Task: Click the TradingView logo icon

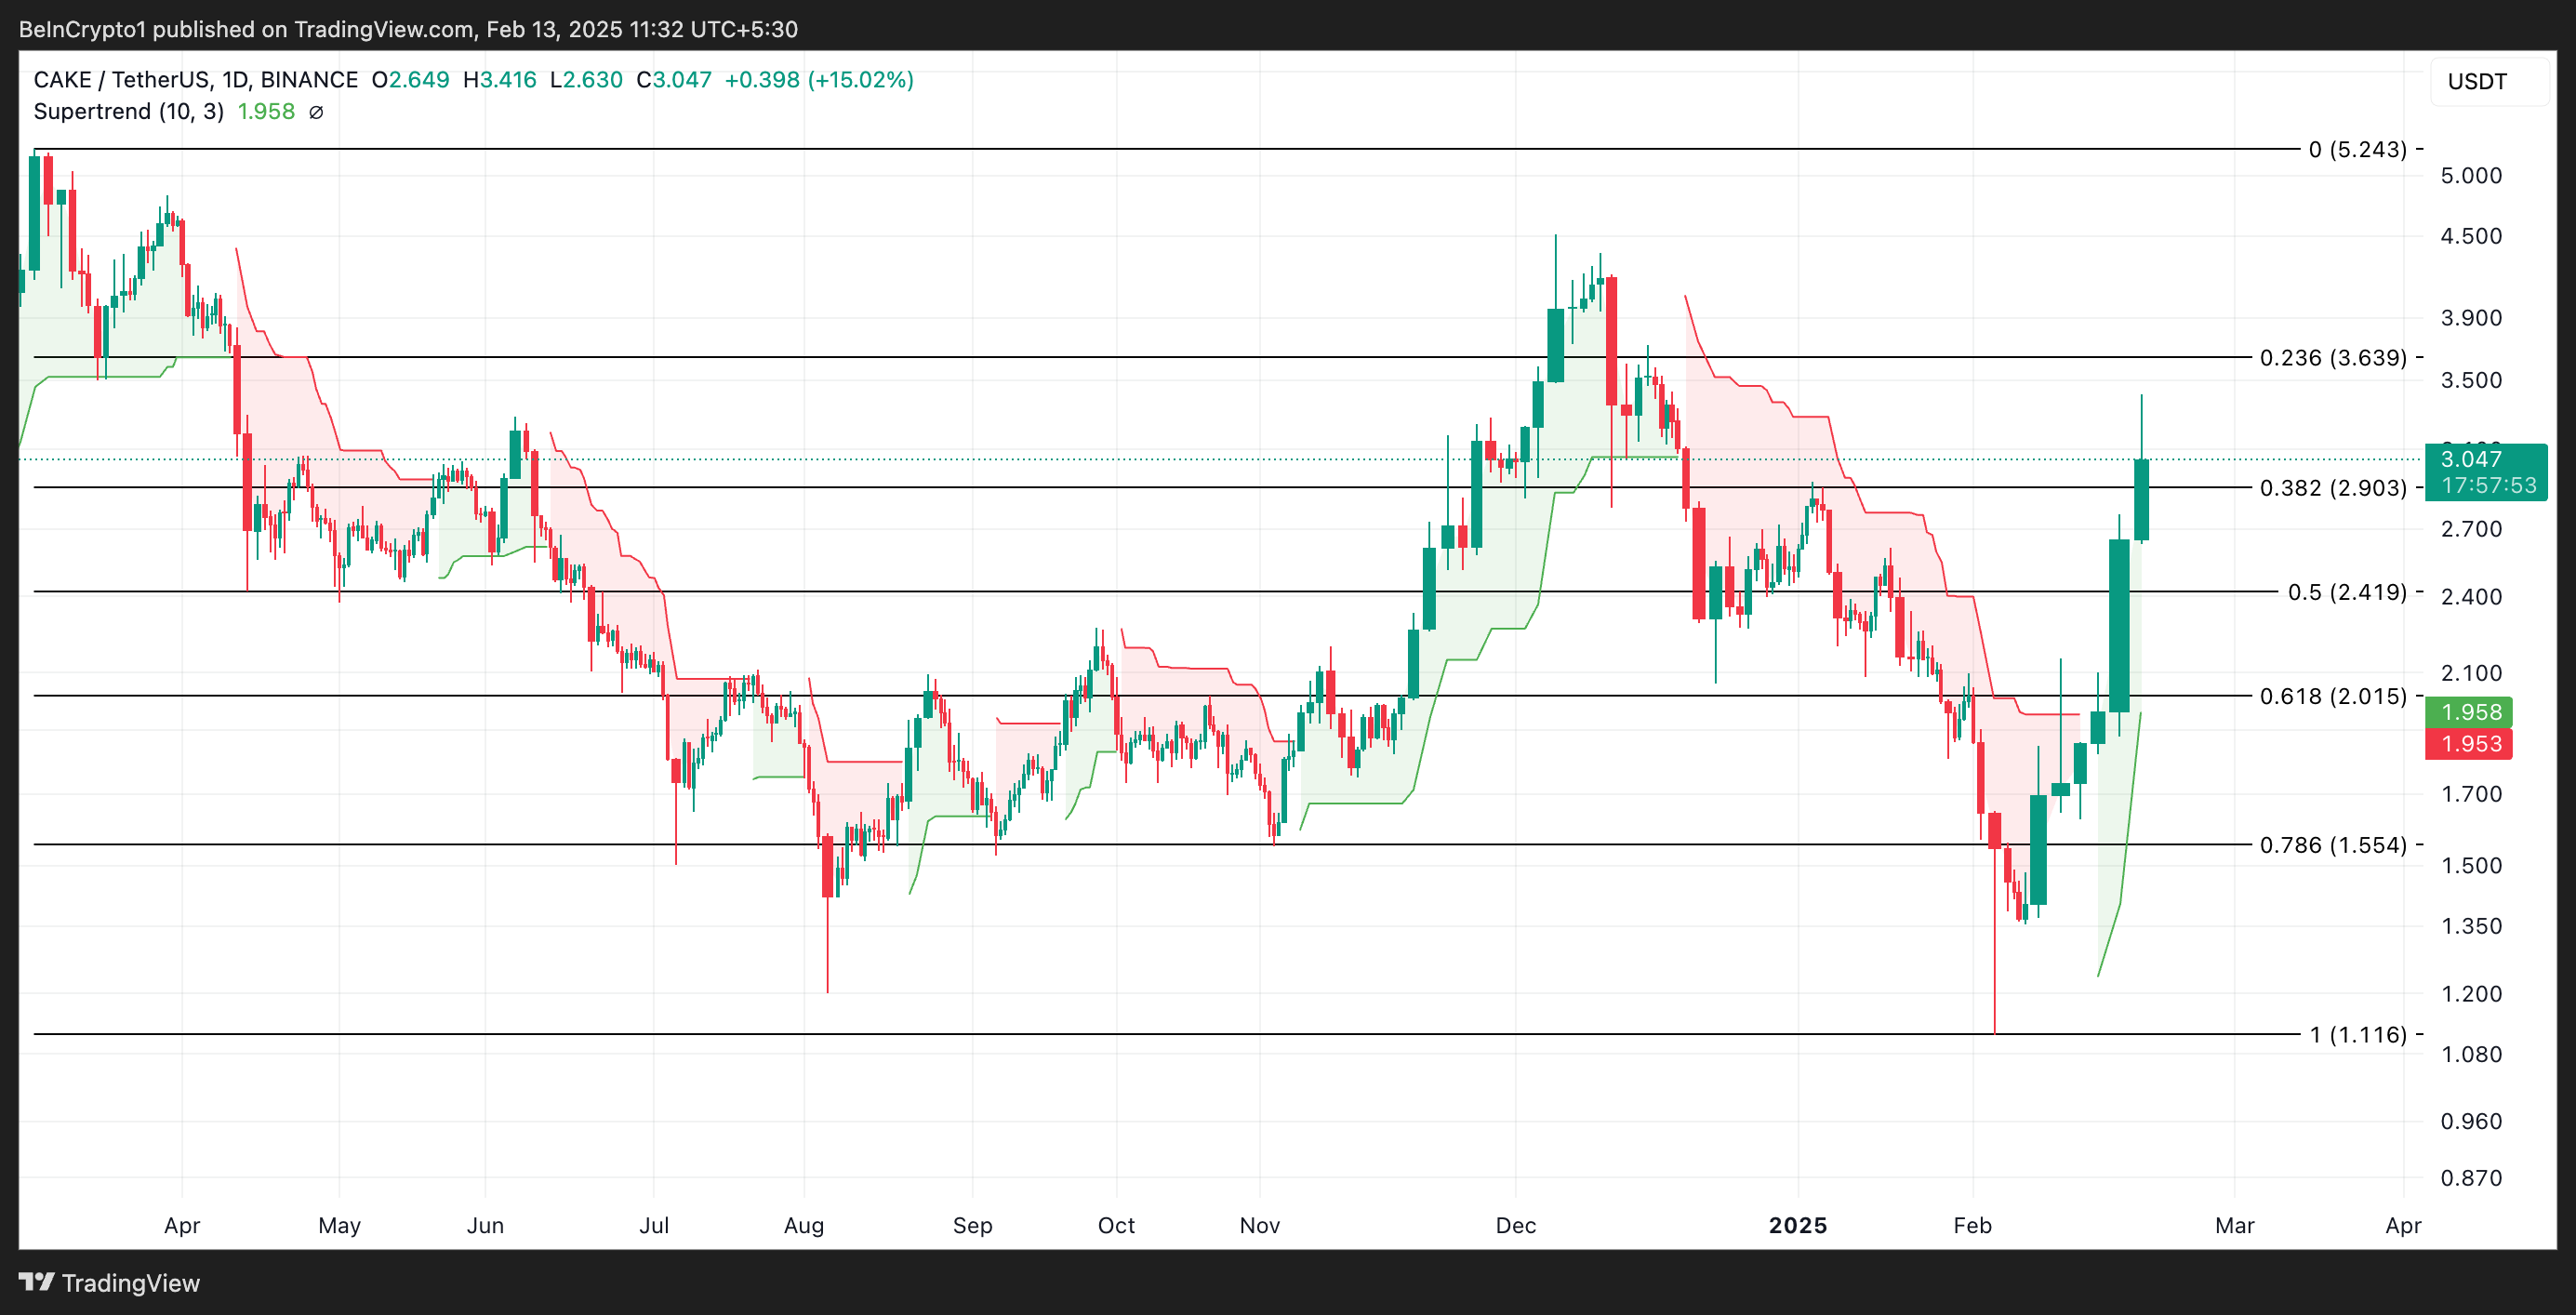Action: pos(36,1281)
